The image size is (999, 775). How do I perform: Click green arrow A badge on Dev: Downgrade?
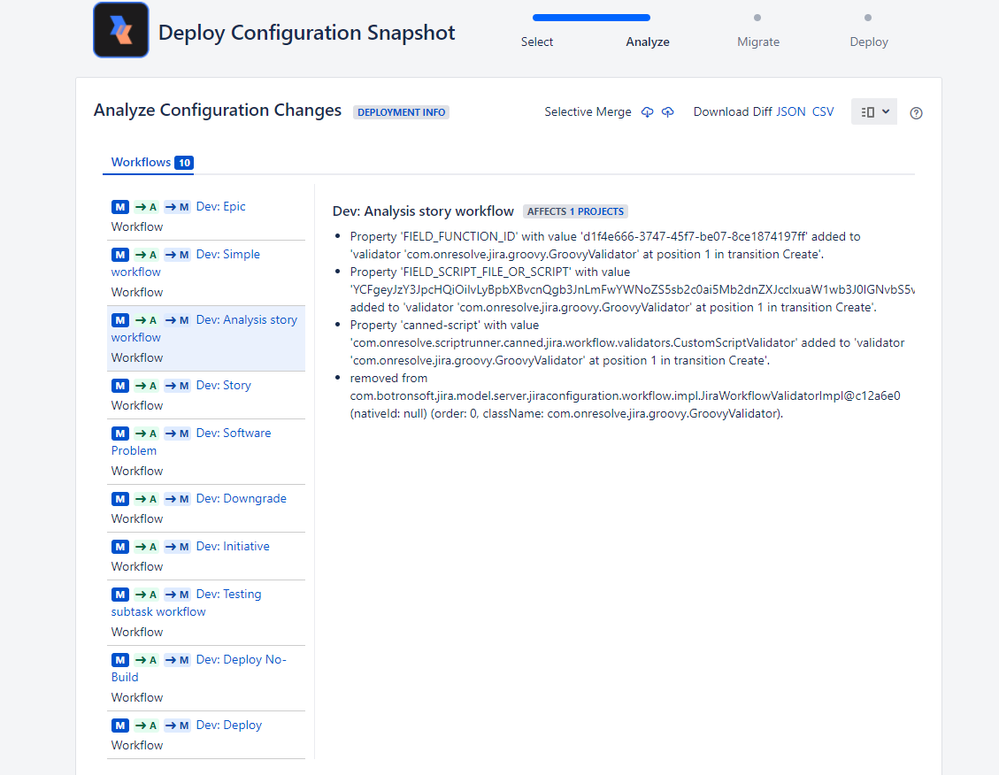coord(146,499)
